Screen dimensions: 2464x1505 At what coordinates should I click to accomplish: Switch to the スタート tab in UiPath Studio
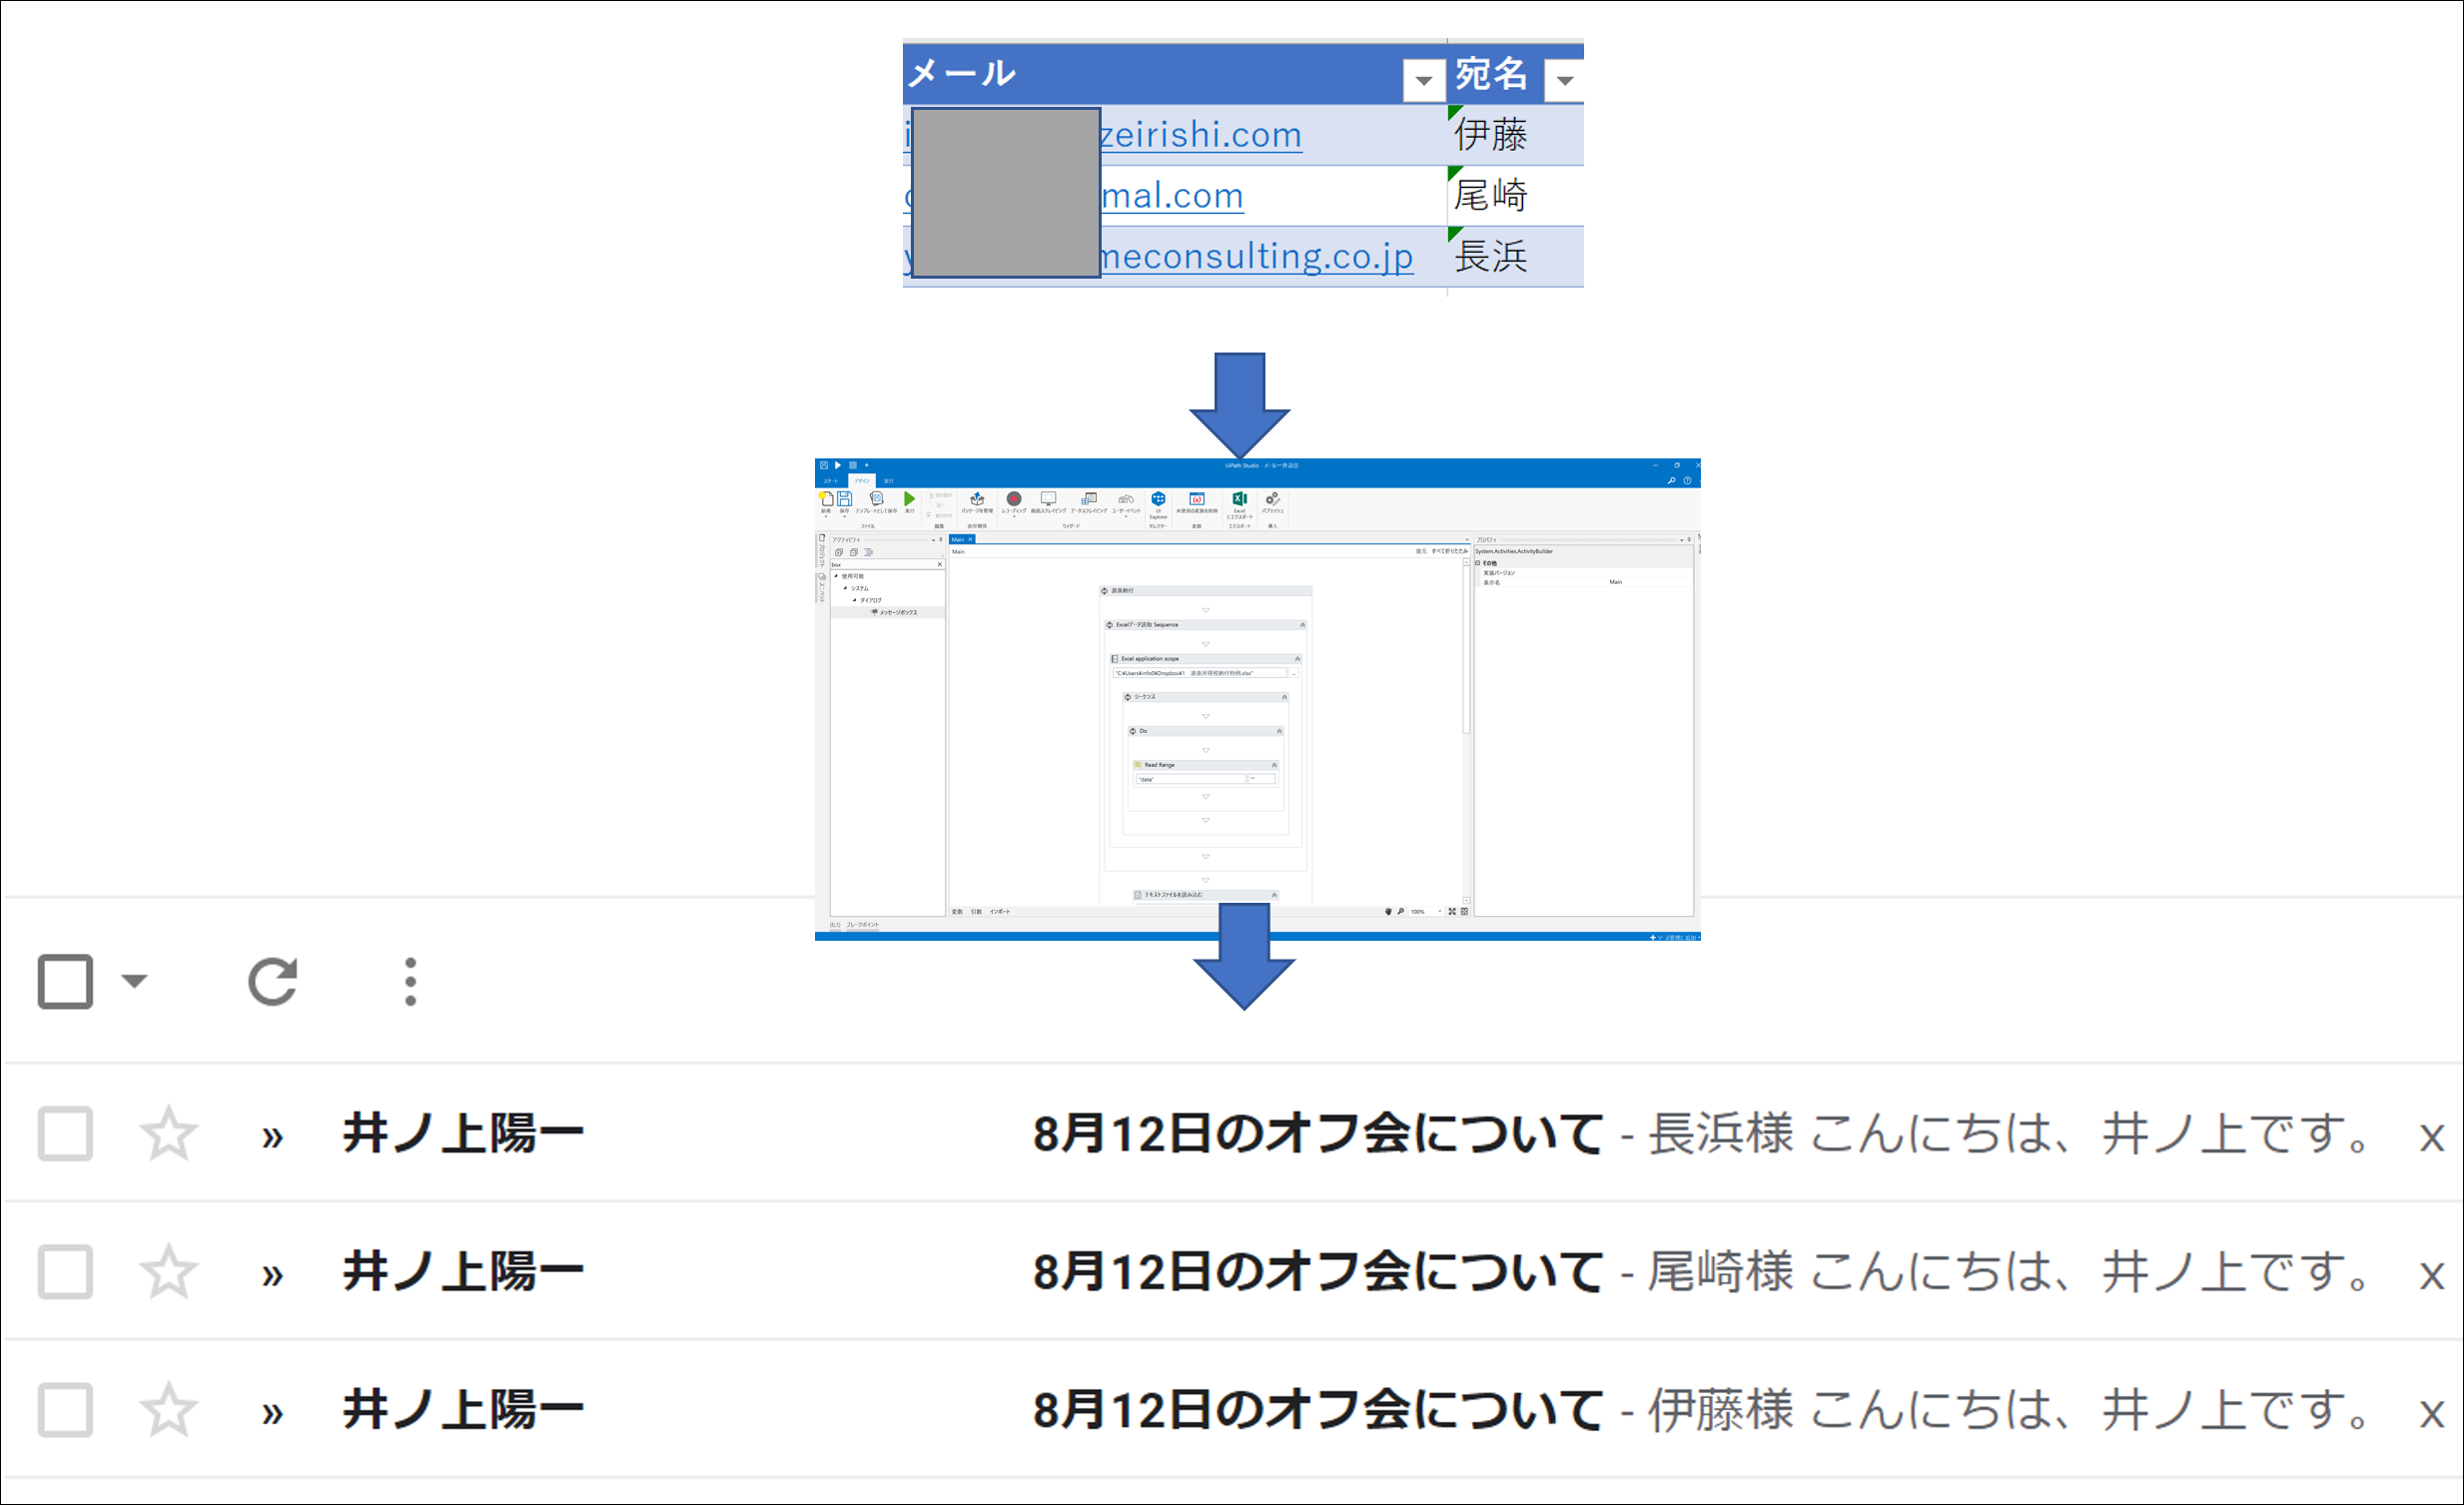[x=831, y=481]
